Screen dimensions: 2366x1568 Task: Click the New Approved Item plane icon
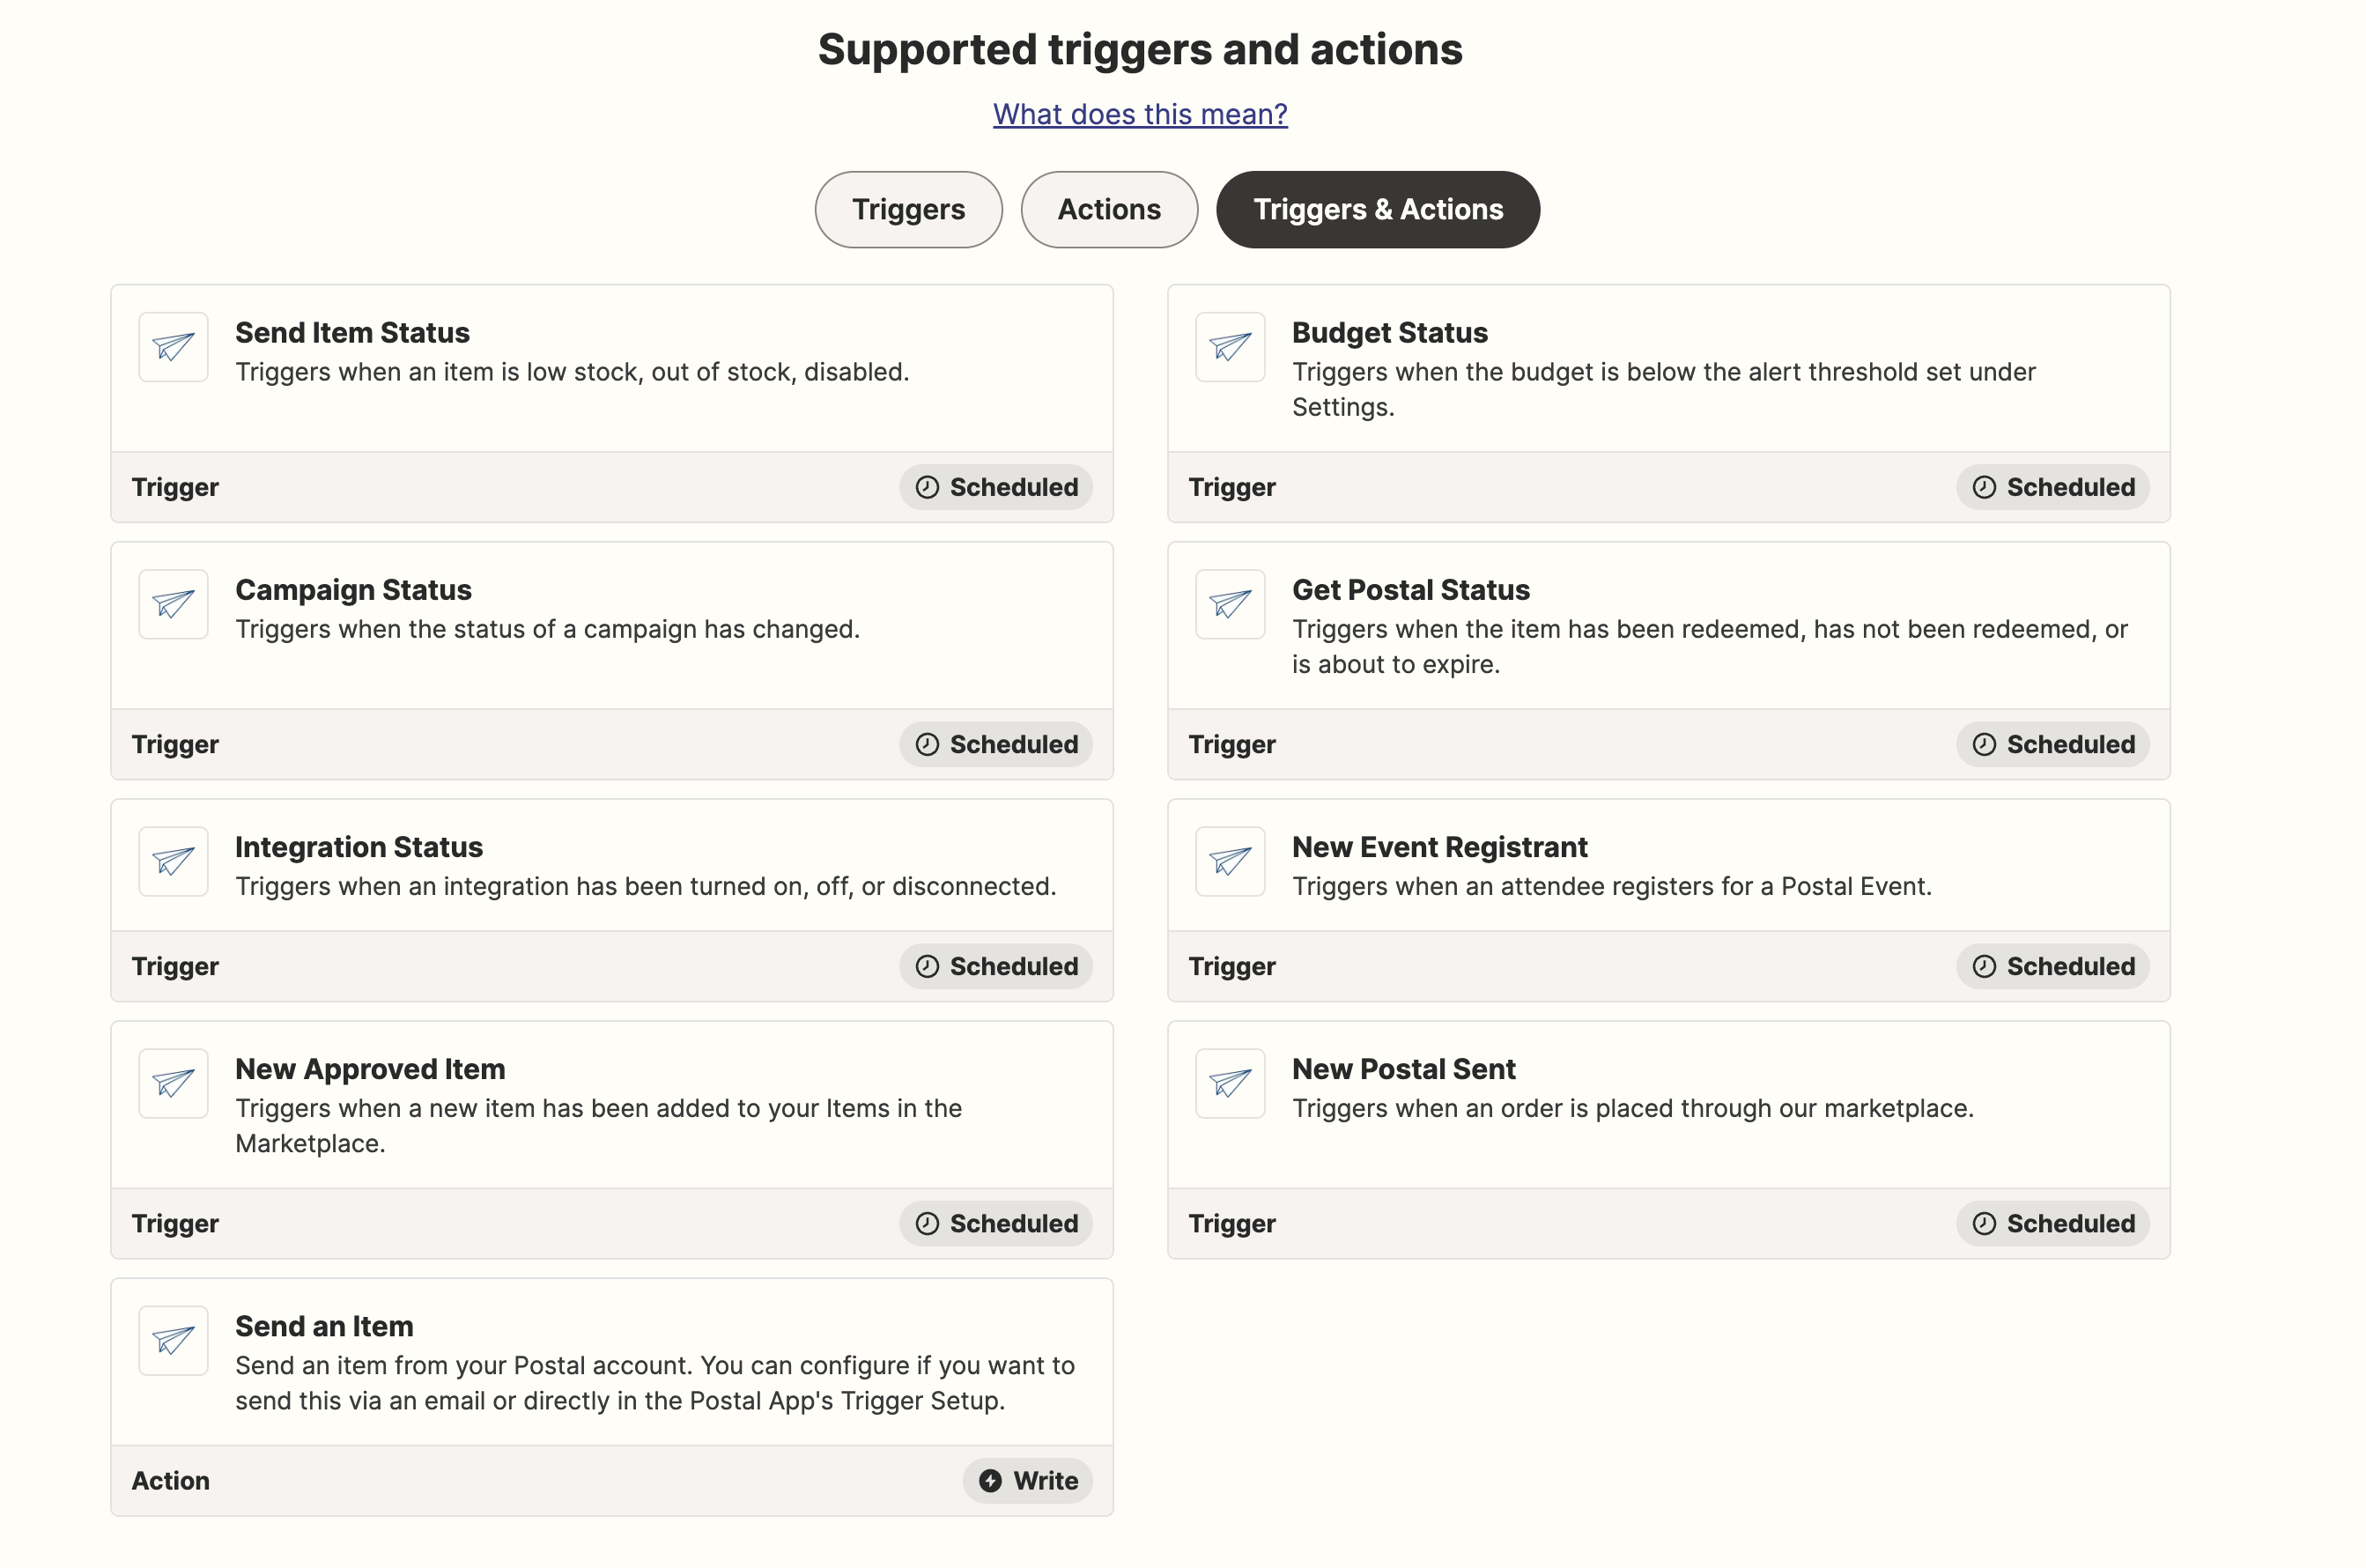(173, 1083)
